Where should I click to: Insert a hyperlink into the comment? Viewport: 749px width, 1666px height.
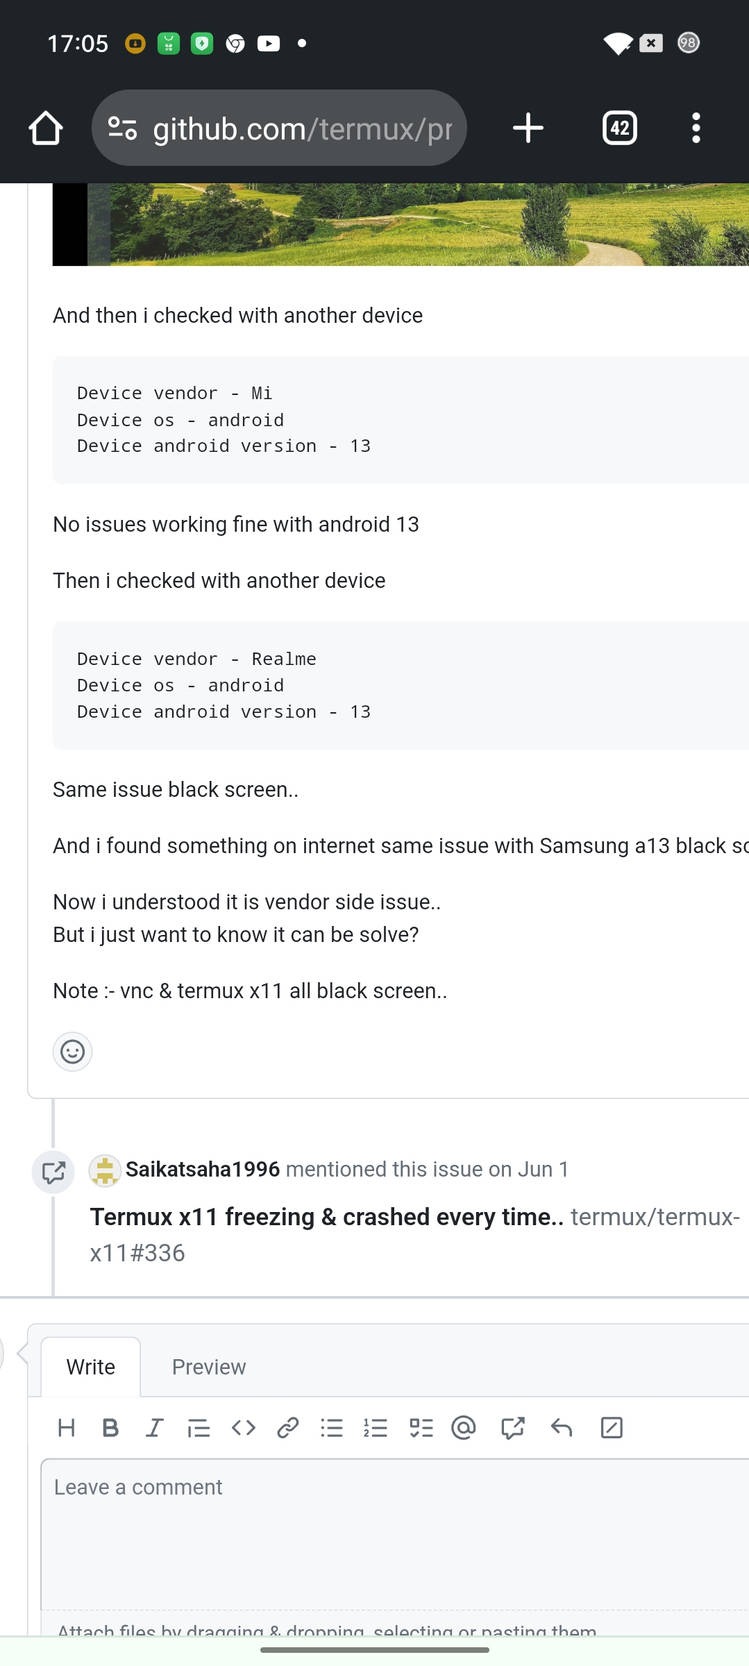tap(287, 1427)
